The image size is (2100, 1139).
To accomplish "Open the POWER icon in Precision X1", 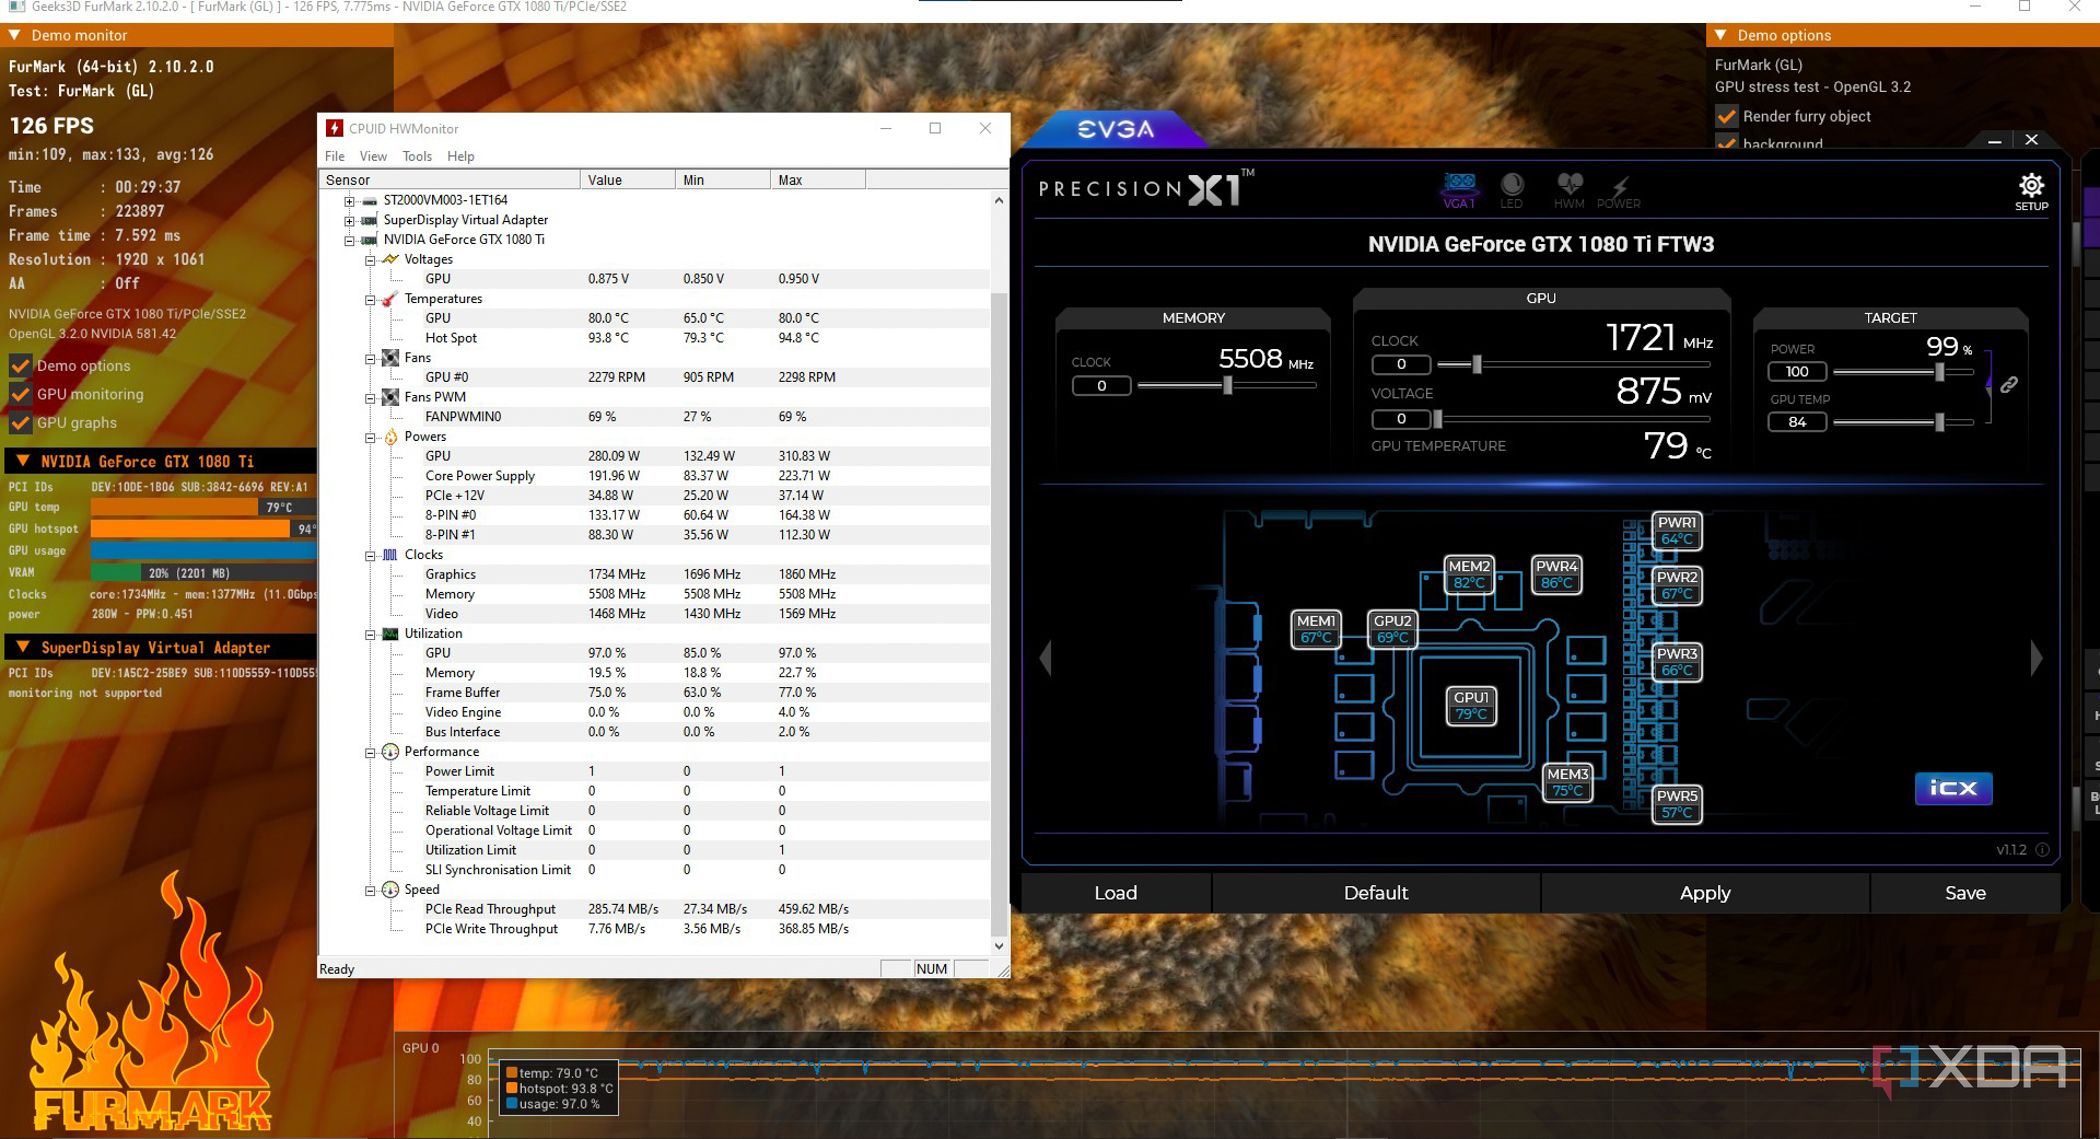I will [x=1618, y=189].
